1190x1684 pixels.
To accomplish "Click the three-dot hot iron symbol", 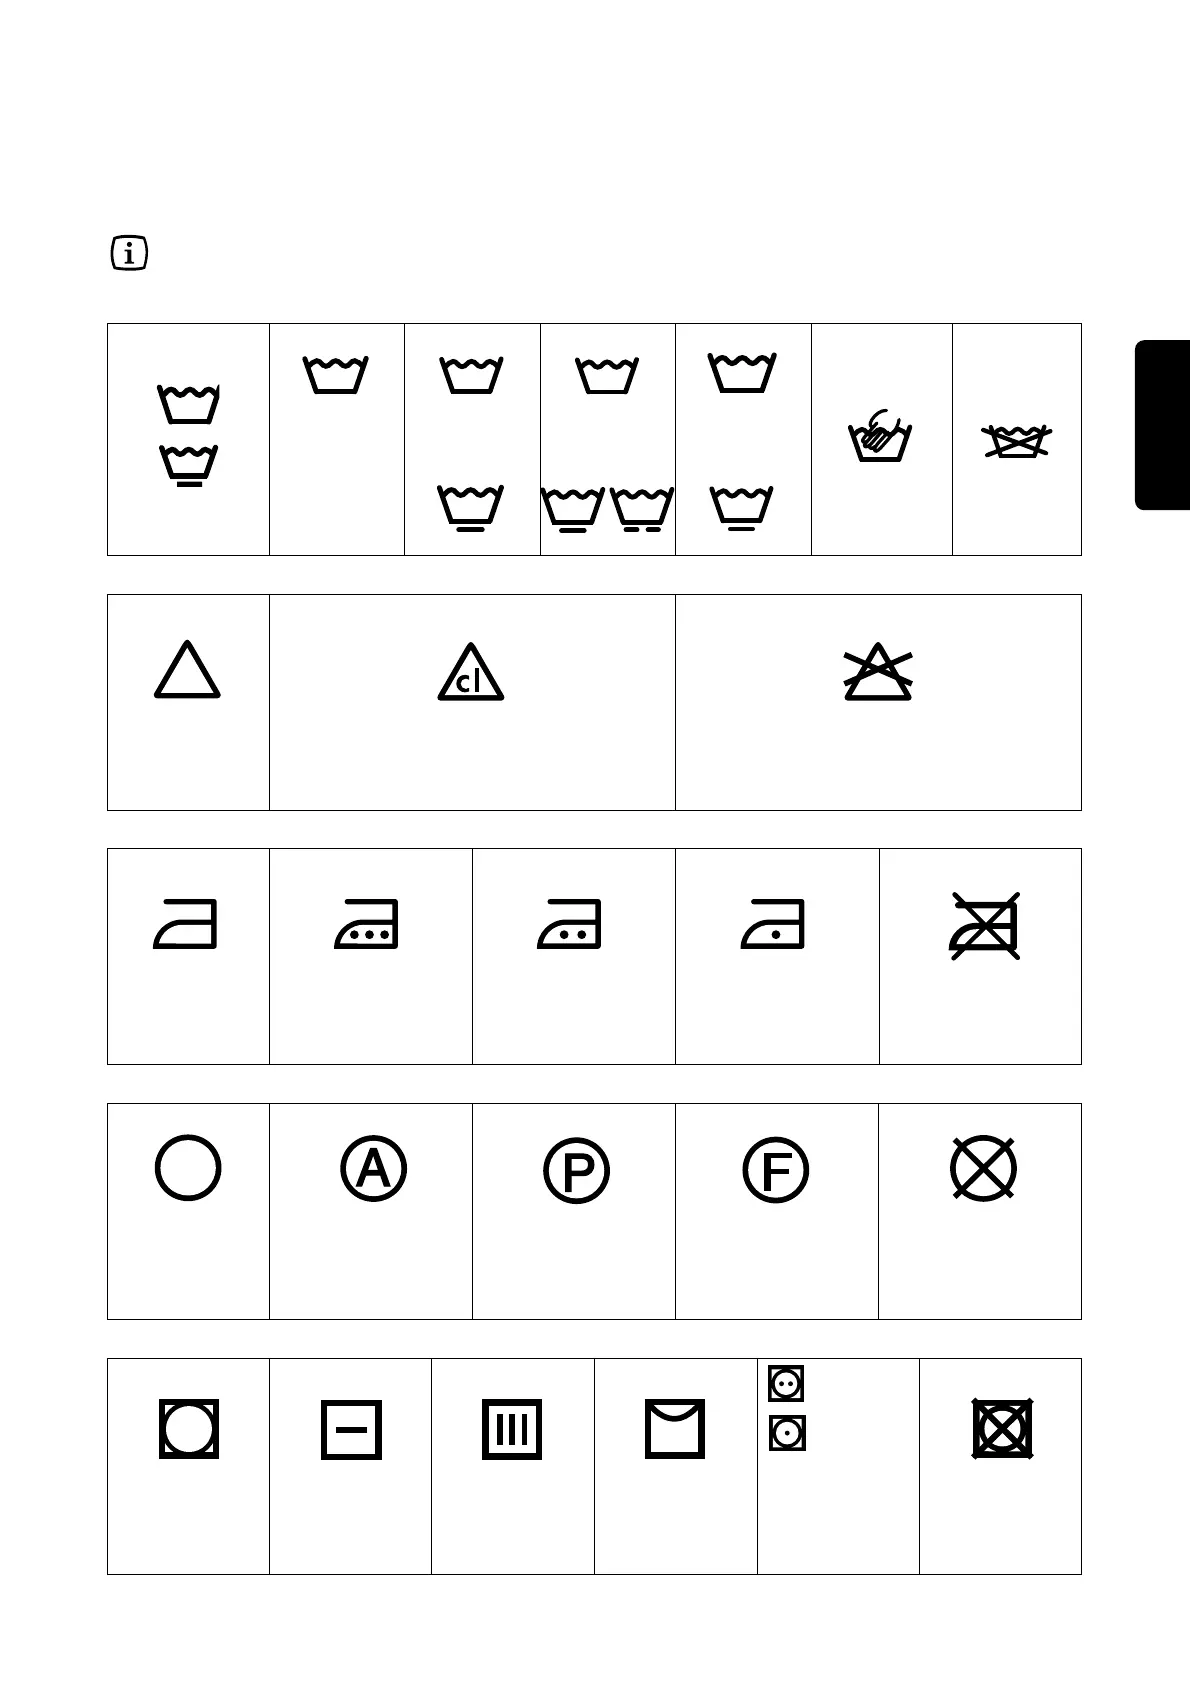I will click(x=366, y=924).
